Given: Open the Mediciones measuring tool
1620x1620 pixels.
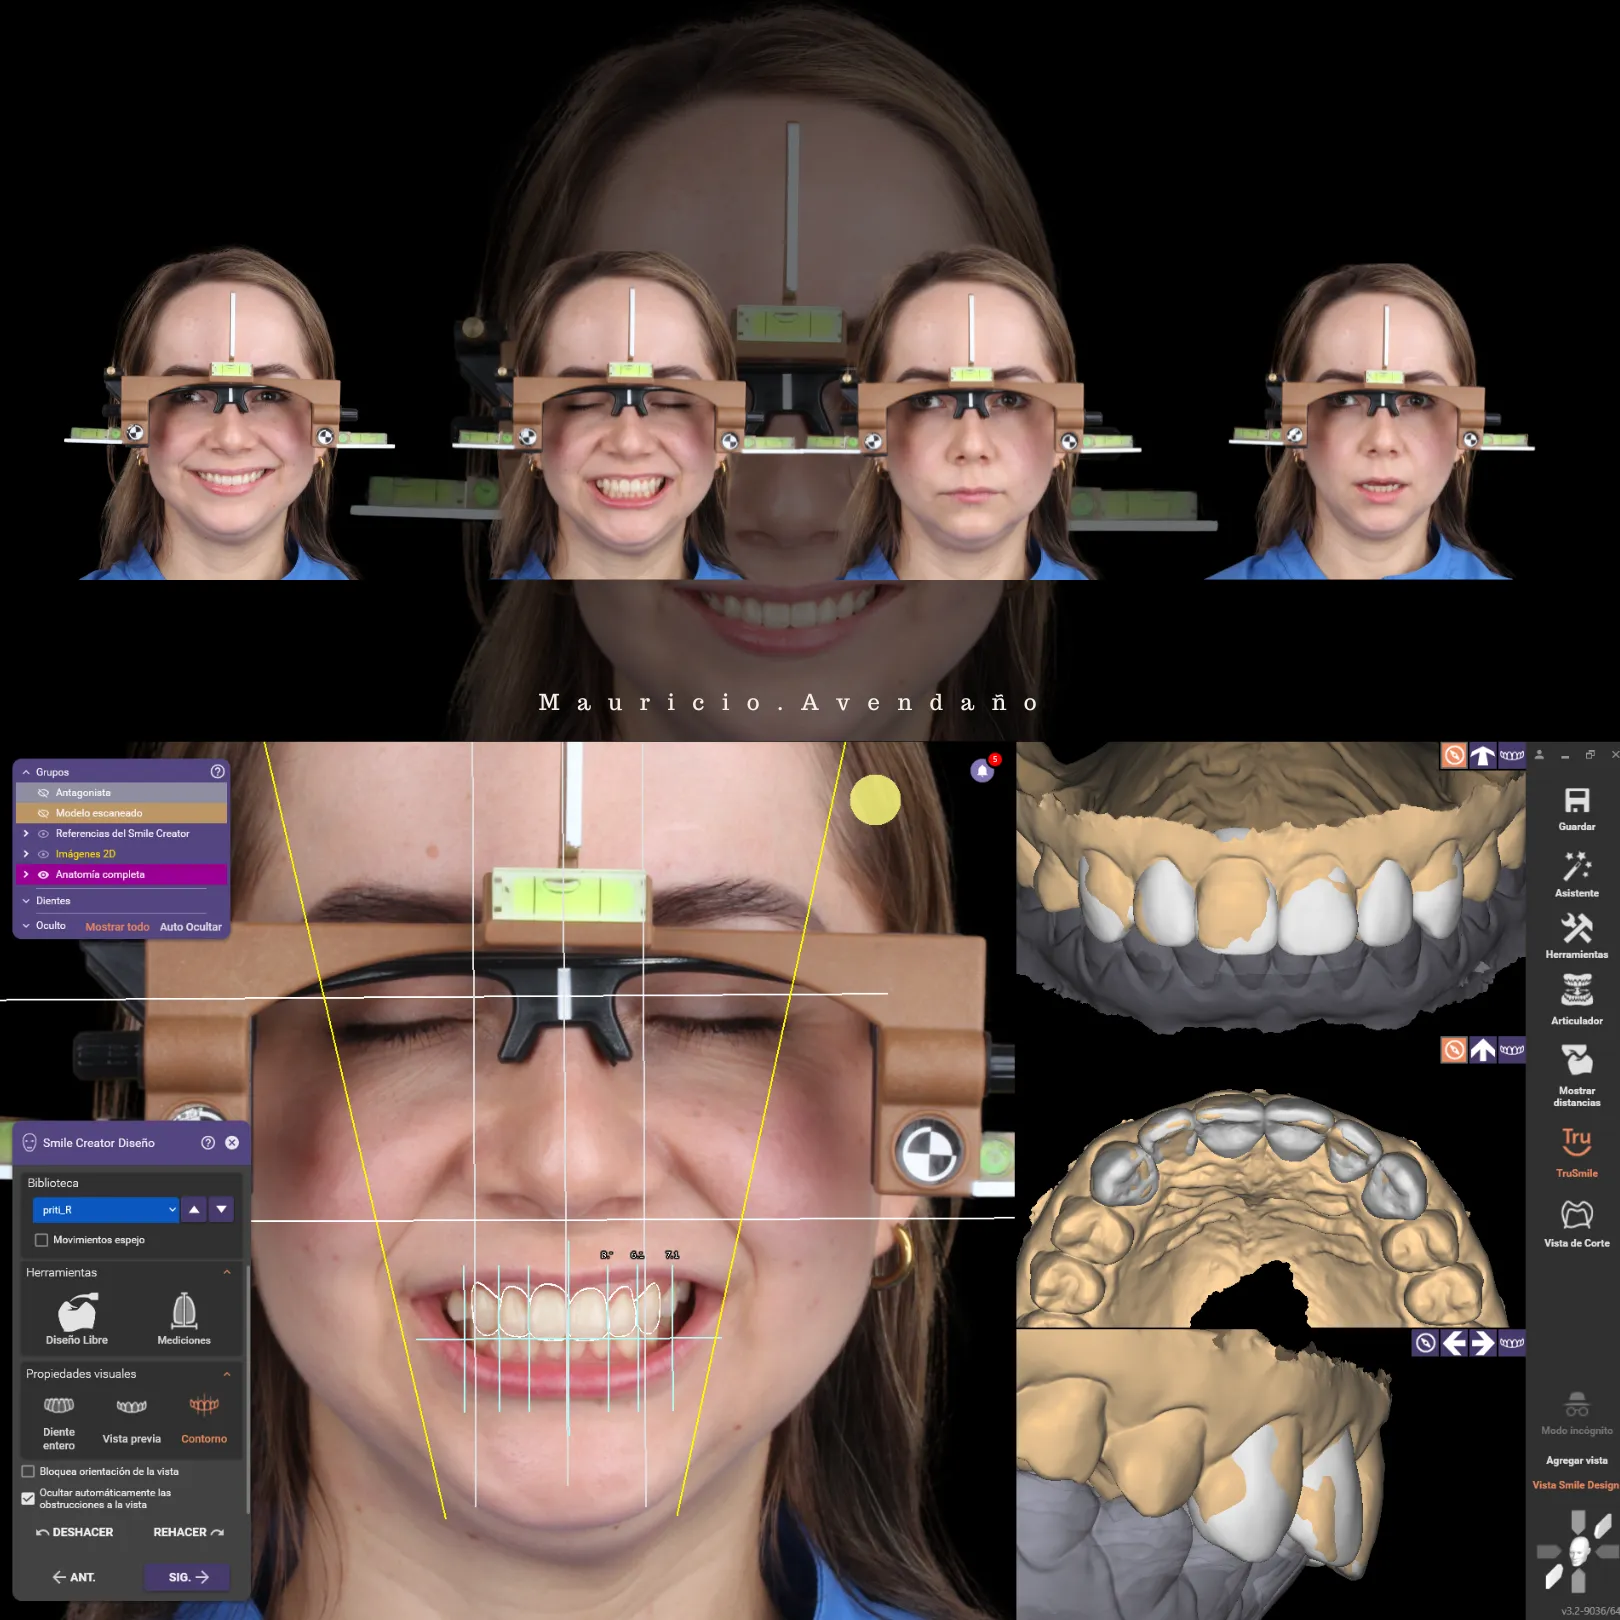Looking at the screenshot, I should point(184,1313).
